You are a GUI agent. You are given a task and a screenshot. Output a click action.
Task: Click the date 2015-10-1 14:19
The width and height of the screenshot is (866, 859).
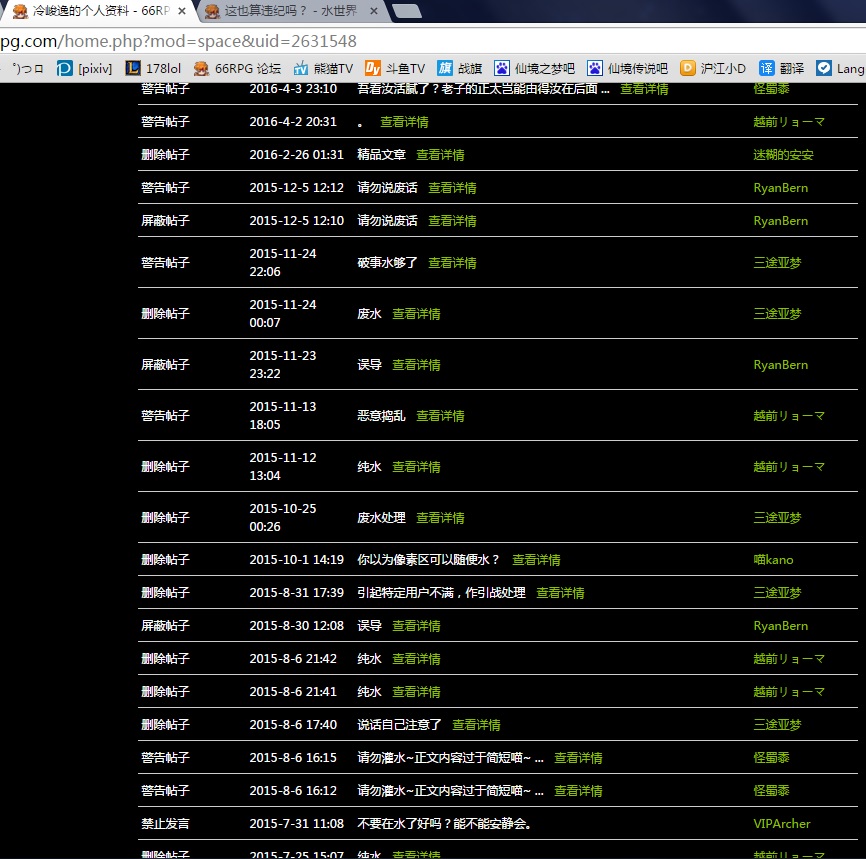[x=297, y=560]
